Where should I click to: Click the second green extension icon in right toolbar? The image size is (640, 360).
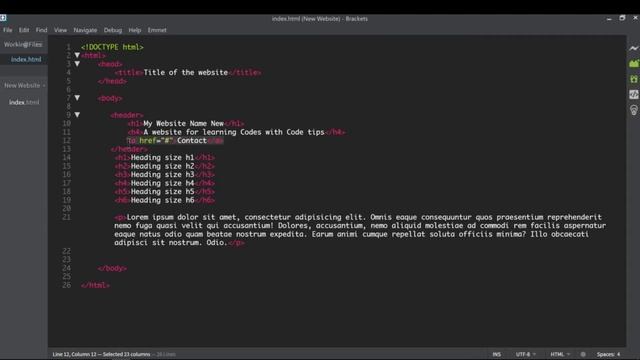[x=633, y=79]
